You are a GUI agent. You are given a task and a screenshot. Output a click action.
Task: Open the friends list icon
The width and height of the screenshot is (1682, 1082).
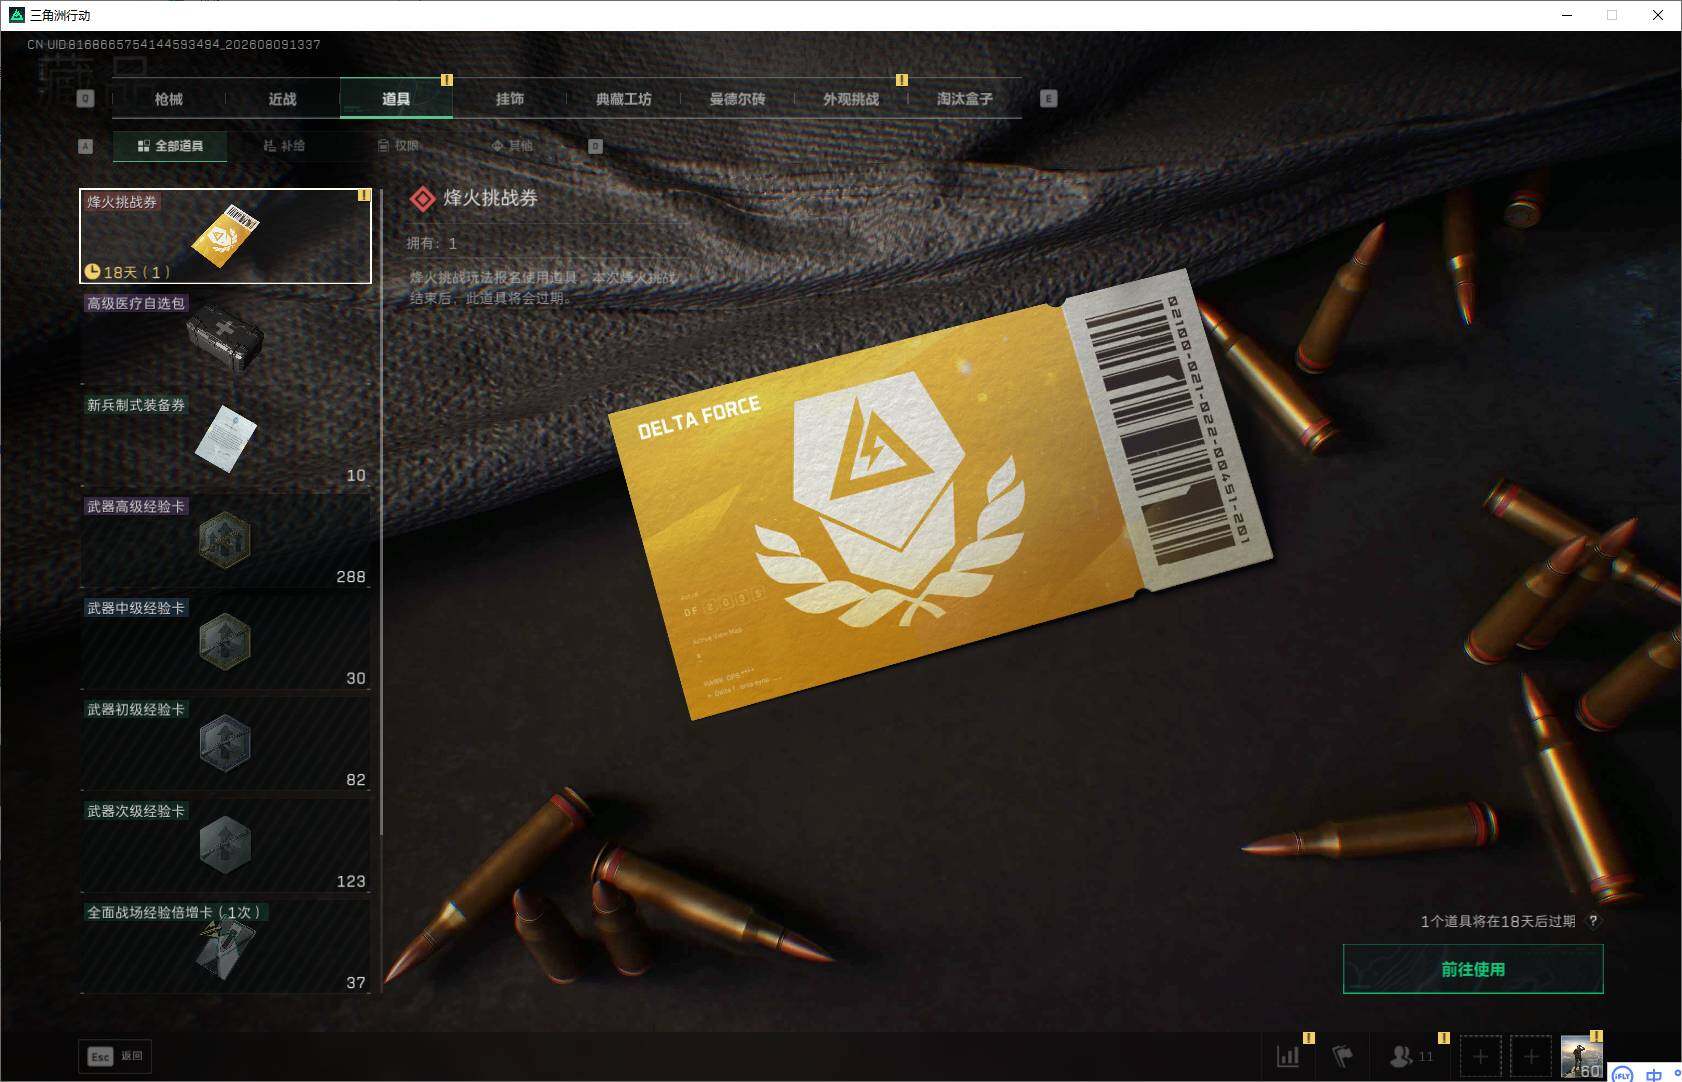coord(1411,1056)
